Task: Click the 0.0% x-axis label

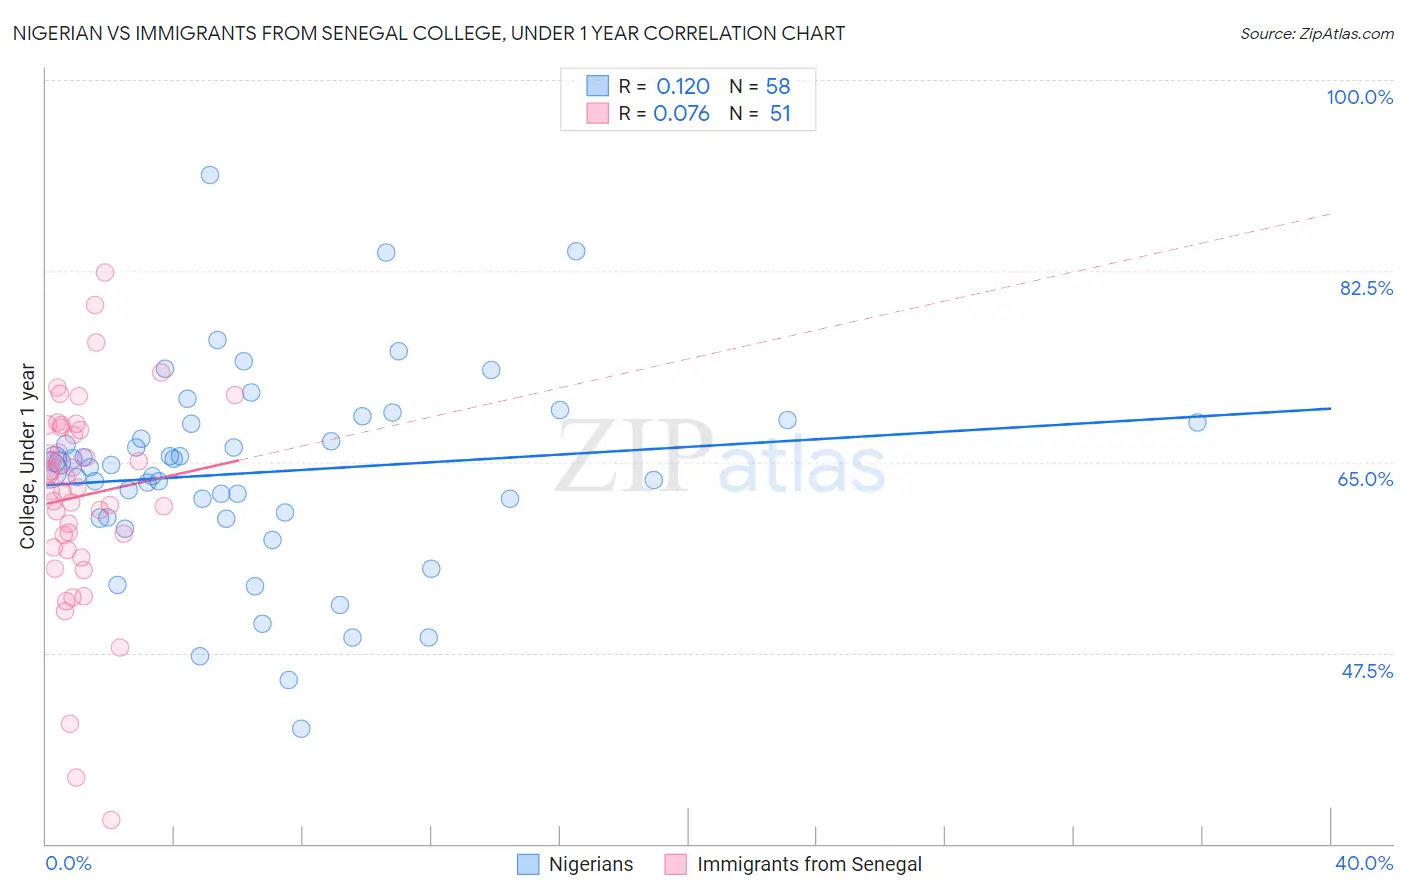Action: (x=68, y=863)
